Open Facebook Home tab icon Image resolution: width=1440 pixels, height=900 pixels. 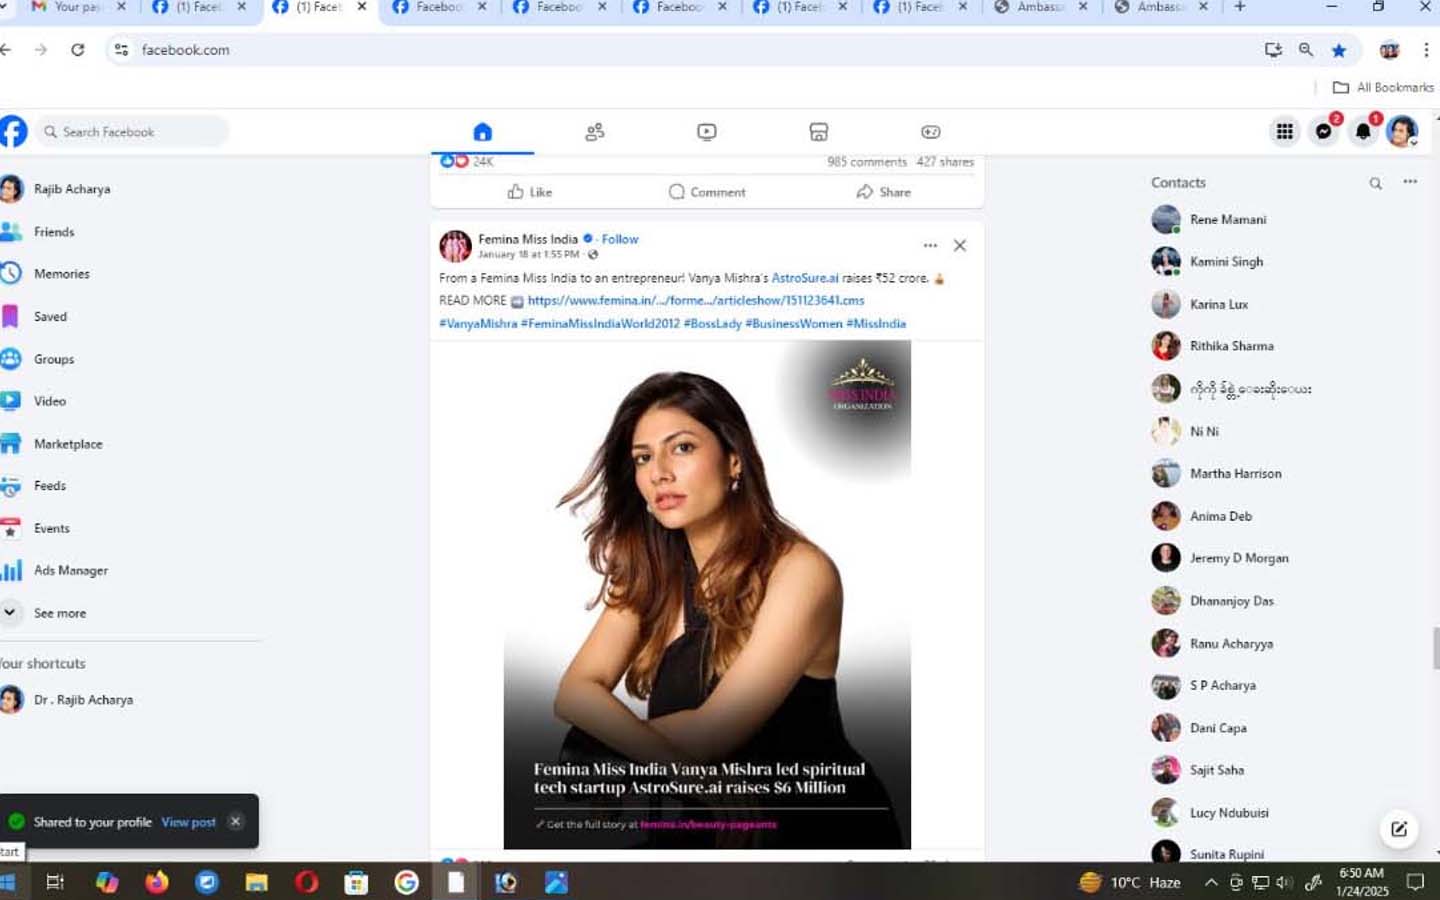pos(482,132)
